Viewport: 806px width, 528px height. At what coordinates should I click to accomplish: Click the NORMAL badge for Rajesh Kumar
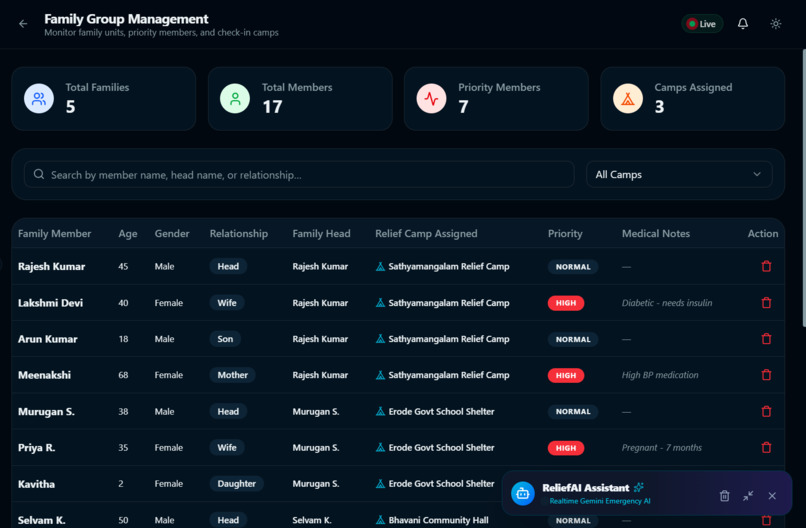pos(573,267)
